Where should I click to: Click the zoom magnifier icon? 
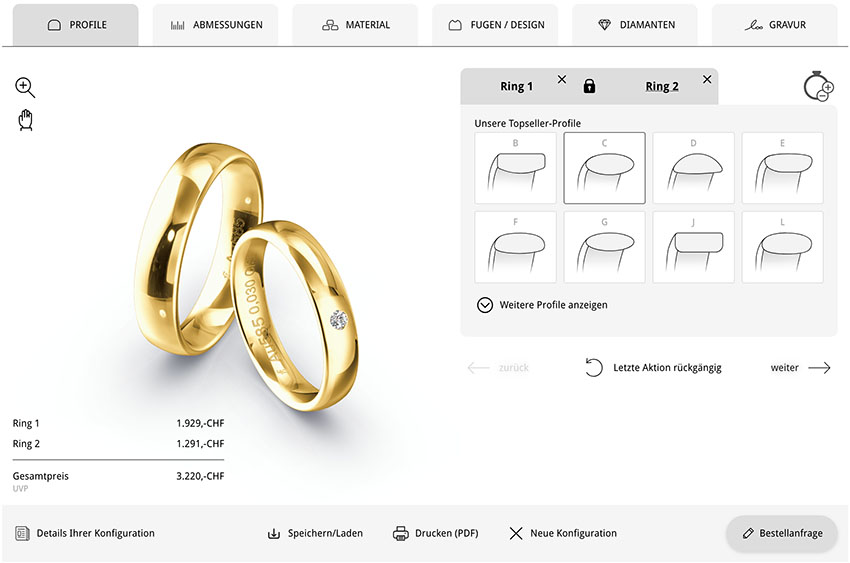[x=25, y=87]
